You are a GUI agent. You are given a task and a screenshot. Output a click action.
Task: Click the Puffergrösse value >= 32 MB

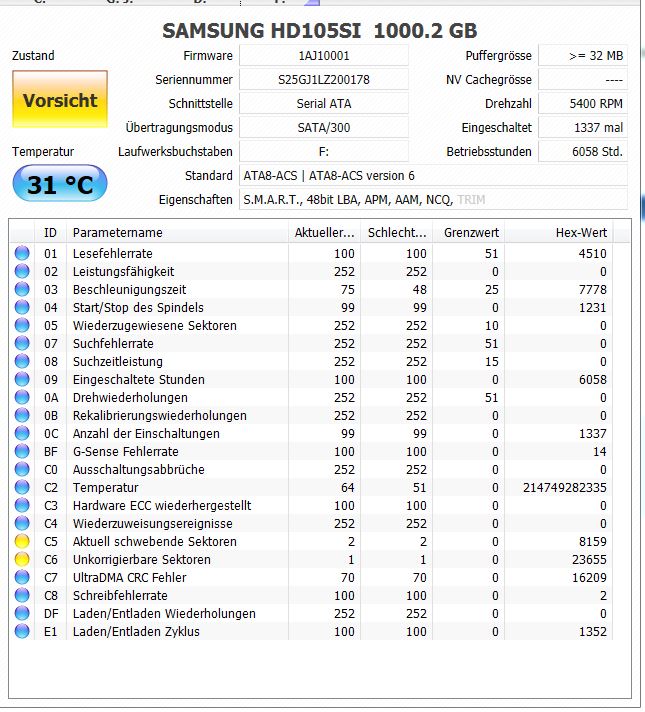click(x=583, y=55)
